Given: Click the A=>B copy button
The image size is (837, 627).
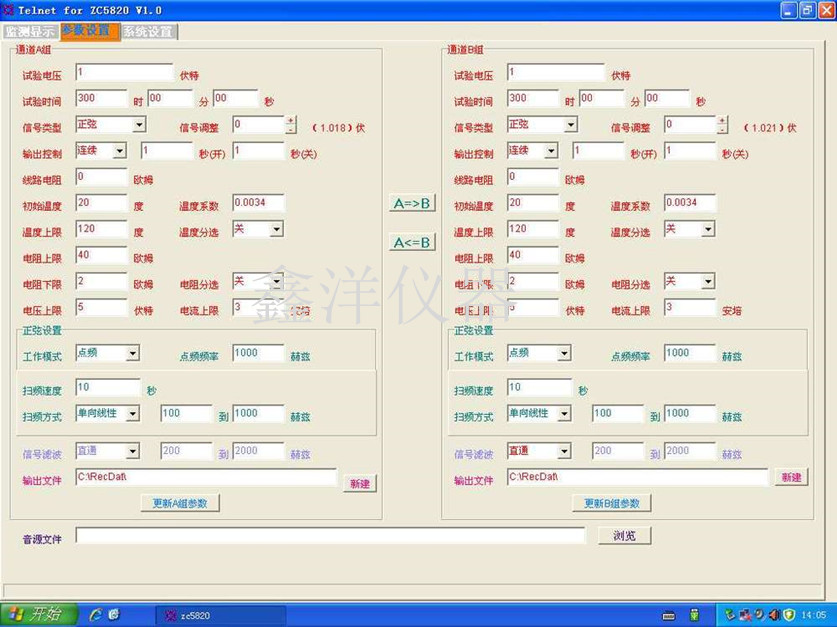Looking at the screenshot, I should [x=412, y=203].
